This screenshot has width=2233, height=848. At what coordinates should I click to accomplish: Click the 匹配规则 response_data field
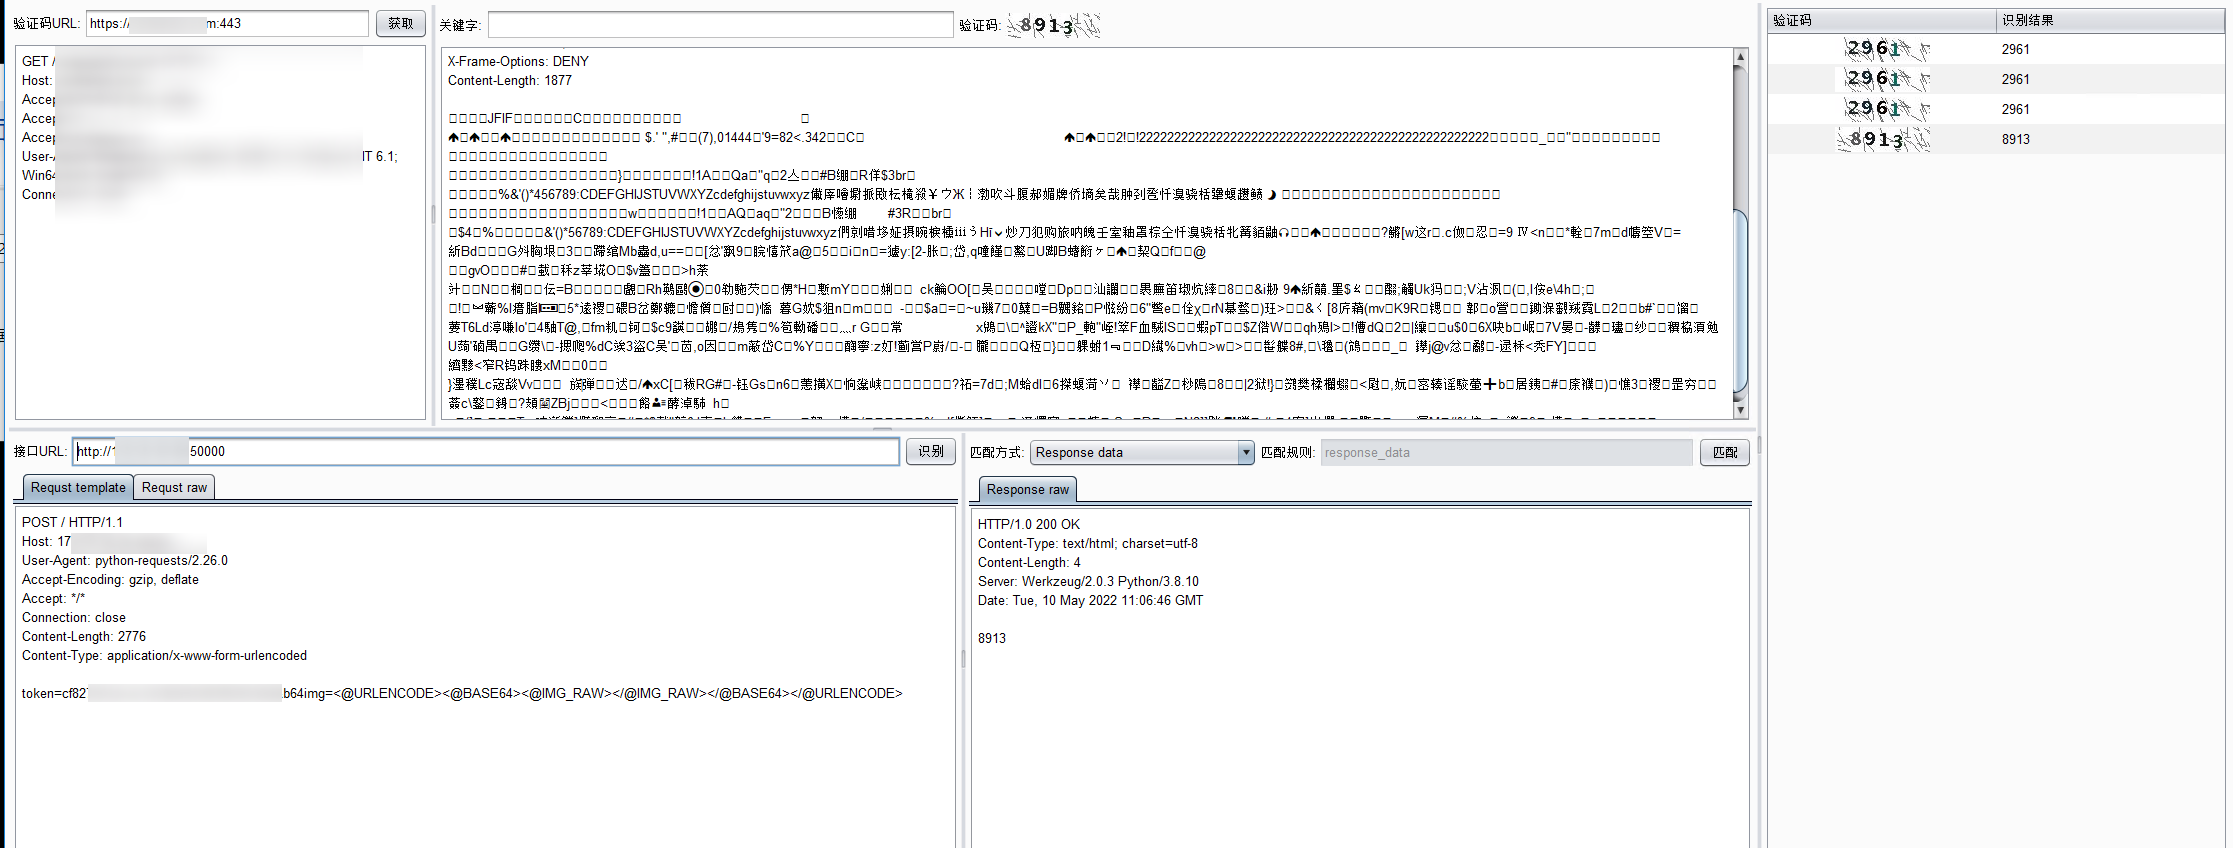1505,453
